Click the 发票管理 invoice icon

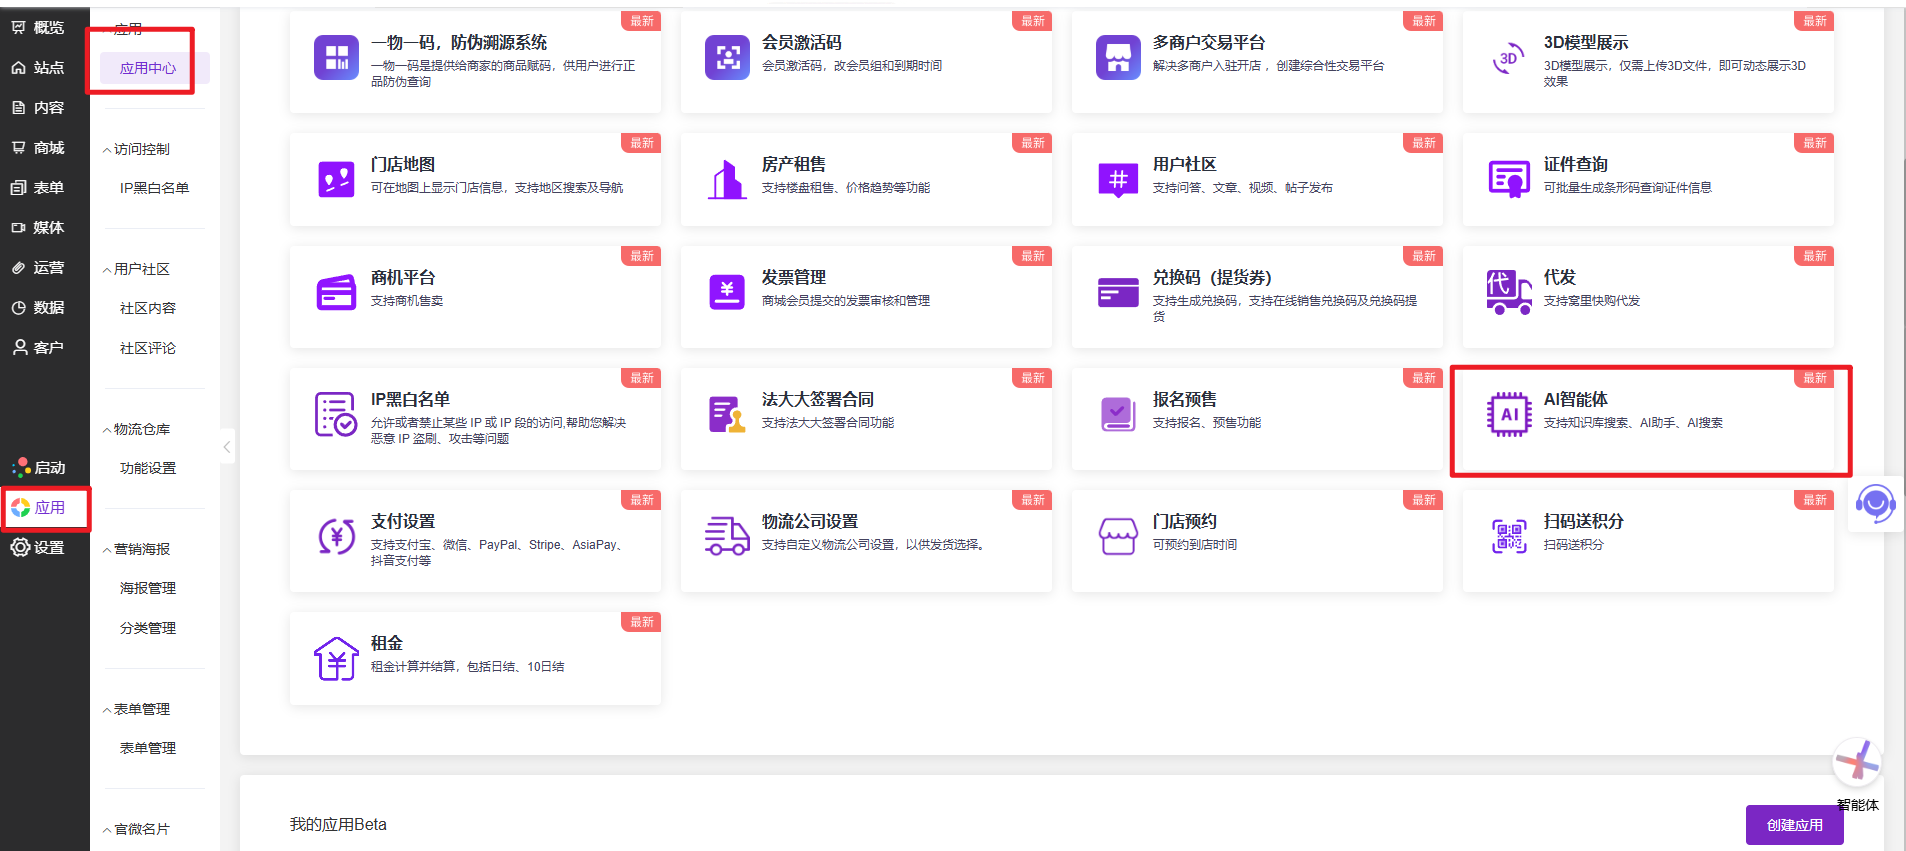tap(727, 292)
